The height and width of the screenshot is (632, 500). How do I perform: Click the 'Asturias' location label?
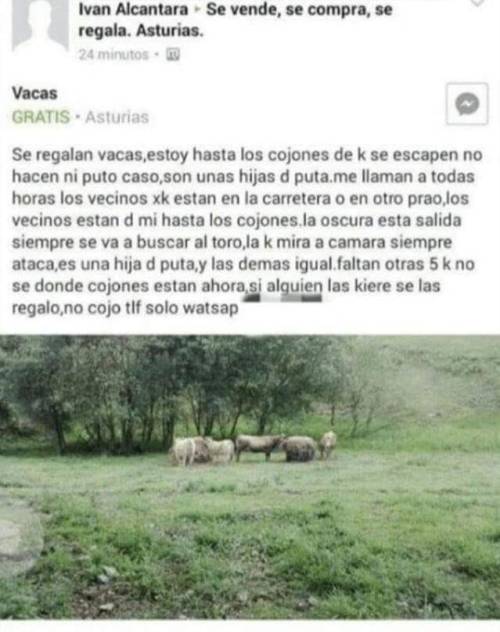click(117, 117)
